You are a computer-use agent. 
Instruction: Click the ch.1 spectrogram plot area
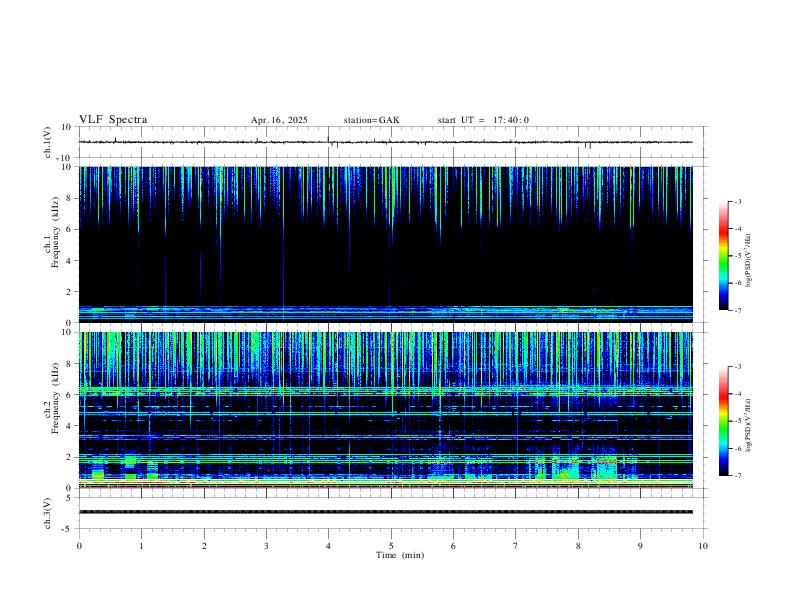(x=385, y=244)
